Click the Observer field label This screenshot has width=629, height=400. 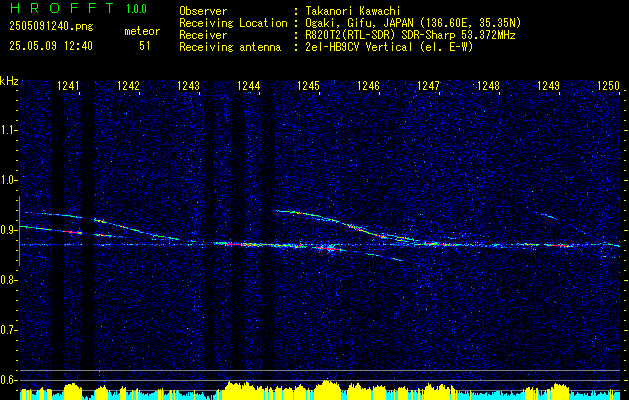203,11
